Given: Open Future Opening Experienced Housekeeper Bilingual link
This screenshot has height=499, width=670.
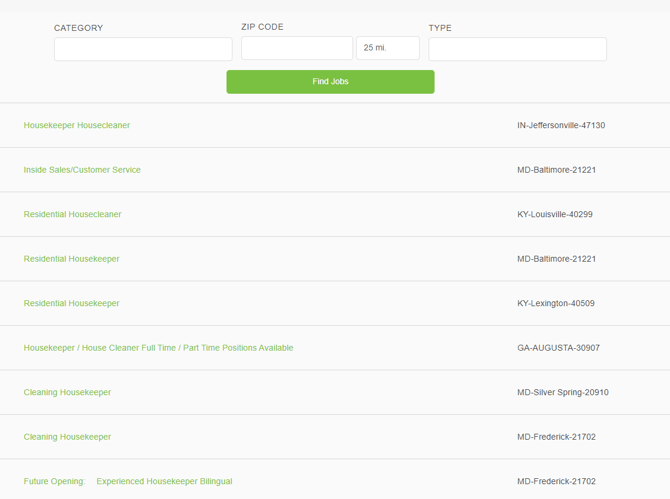Looking at the screenshot, I should (128, 482).
